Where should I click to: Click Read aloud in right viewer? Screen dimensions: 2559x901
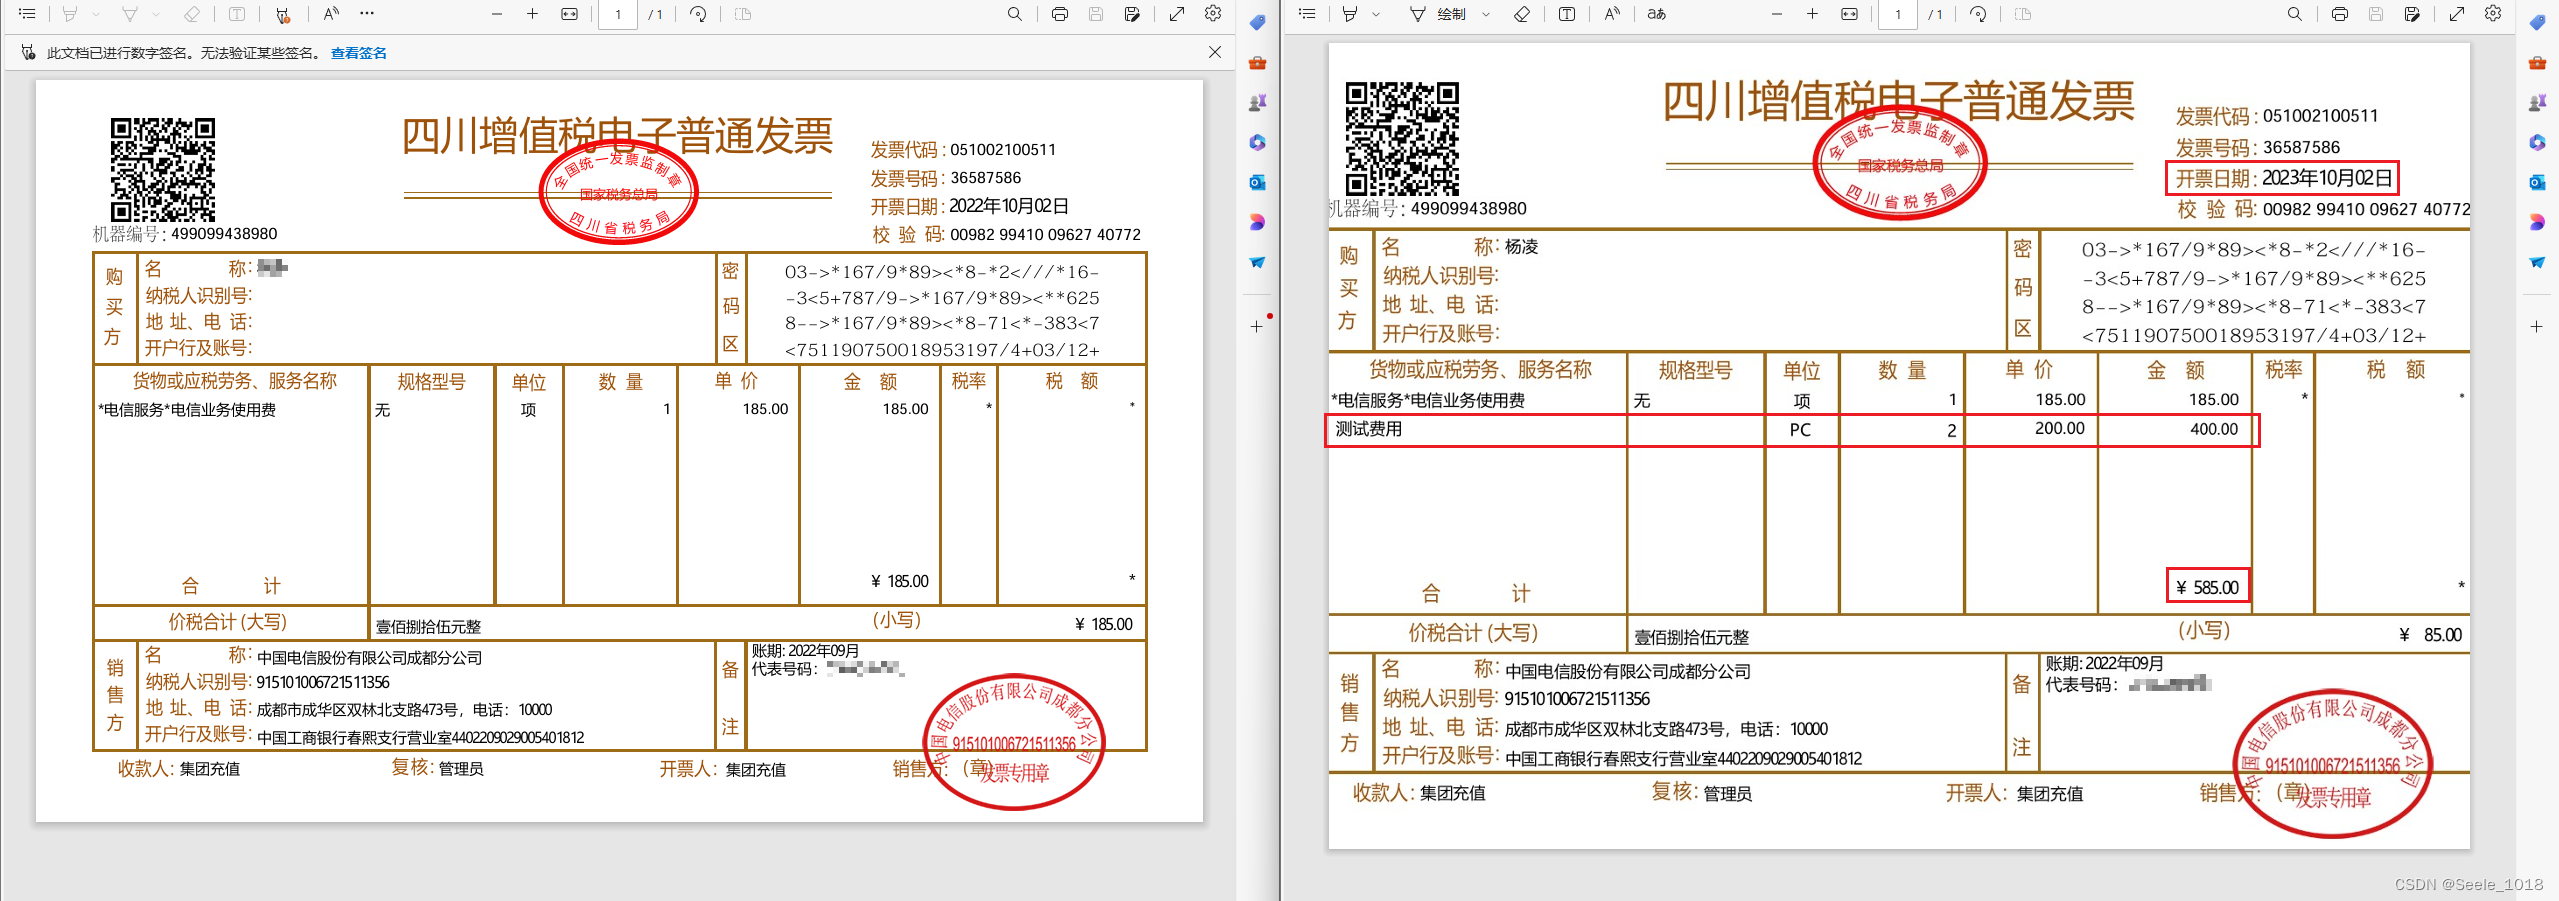pos(1612,14)
